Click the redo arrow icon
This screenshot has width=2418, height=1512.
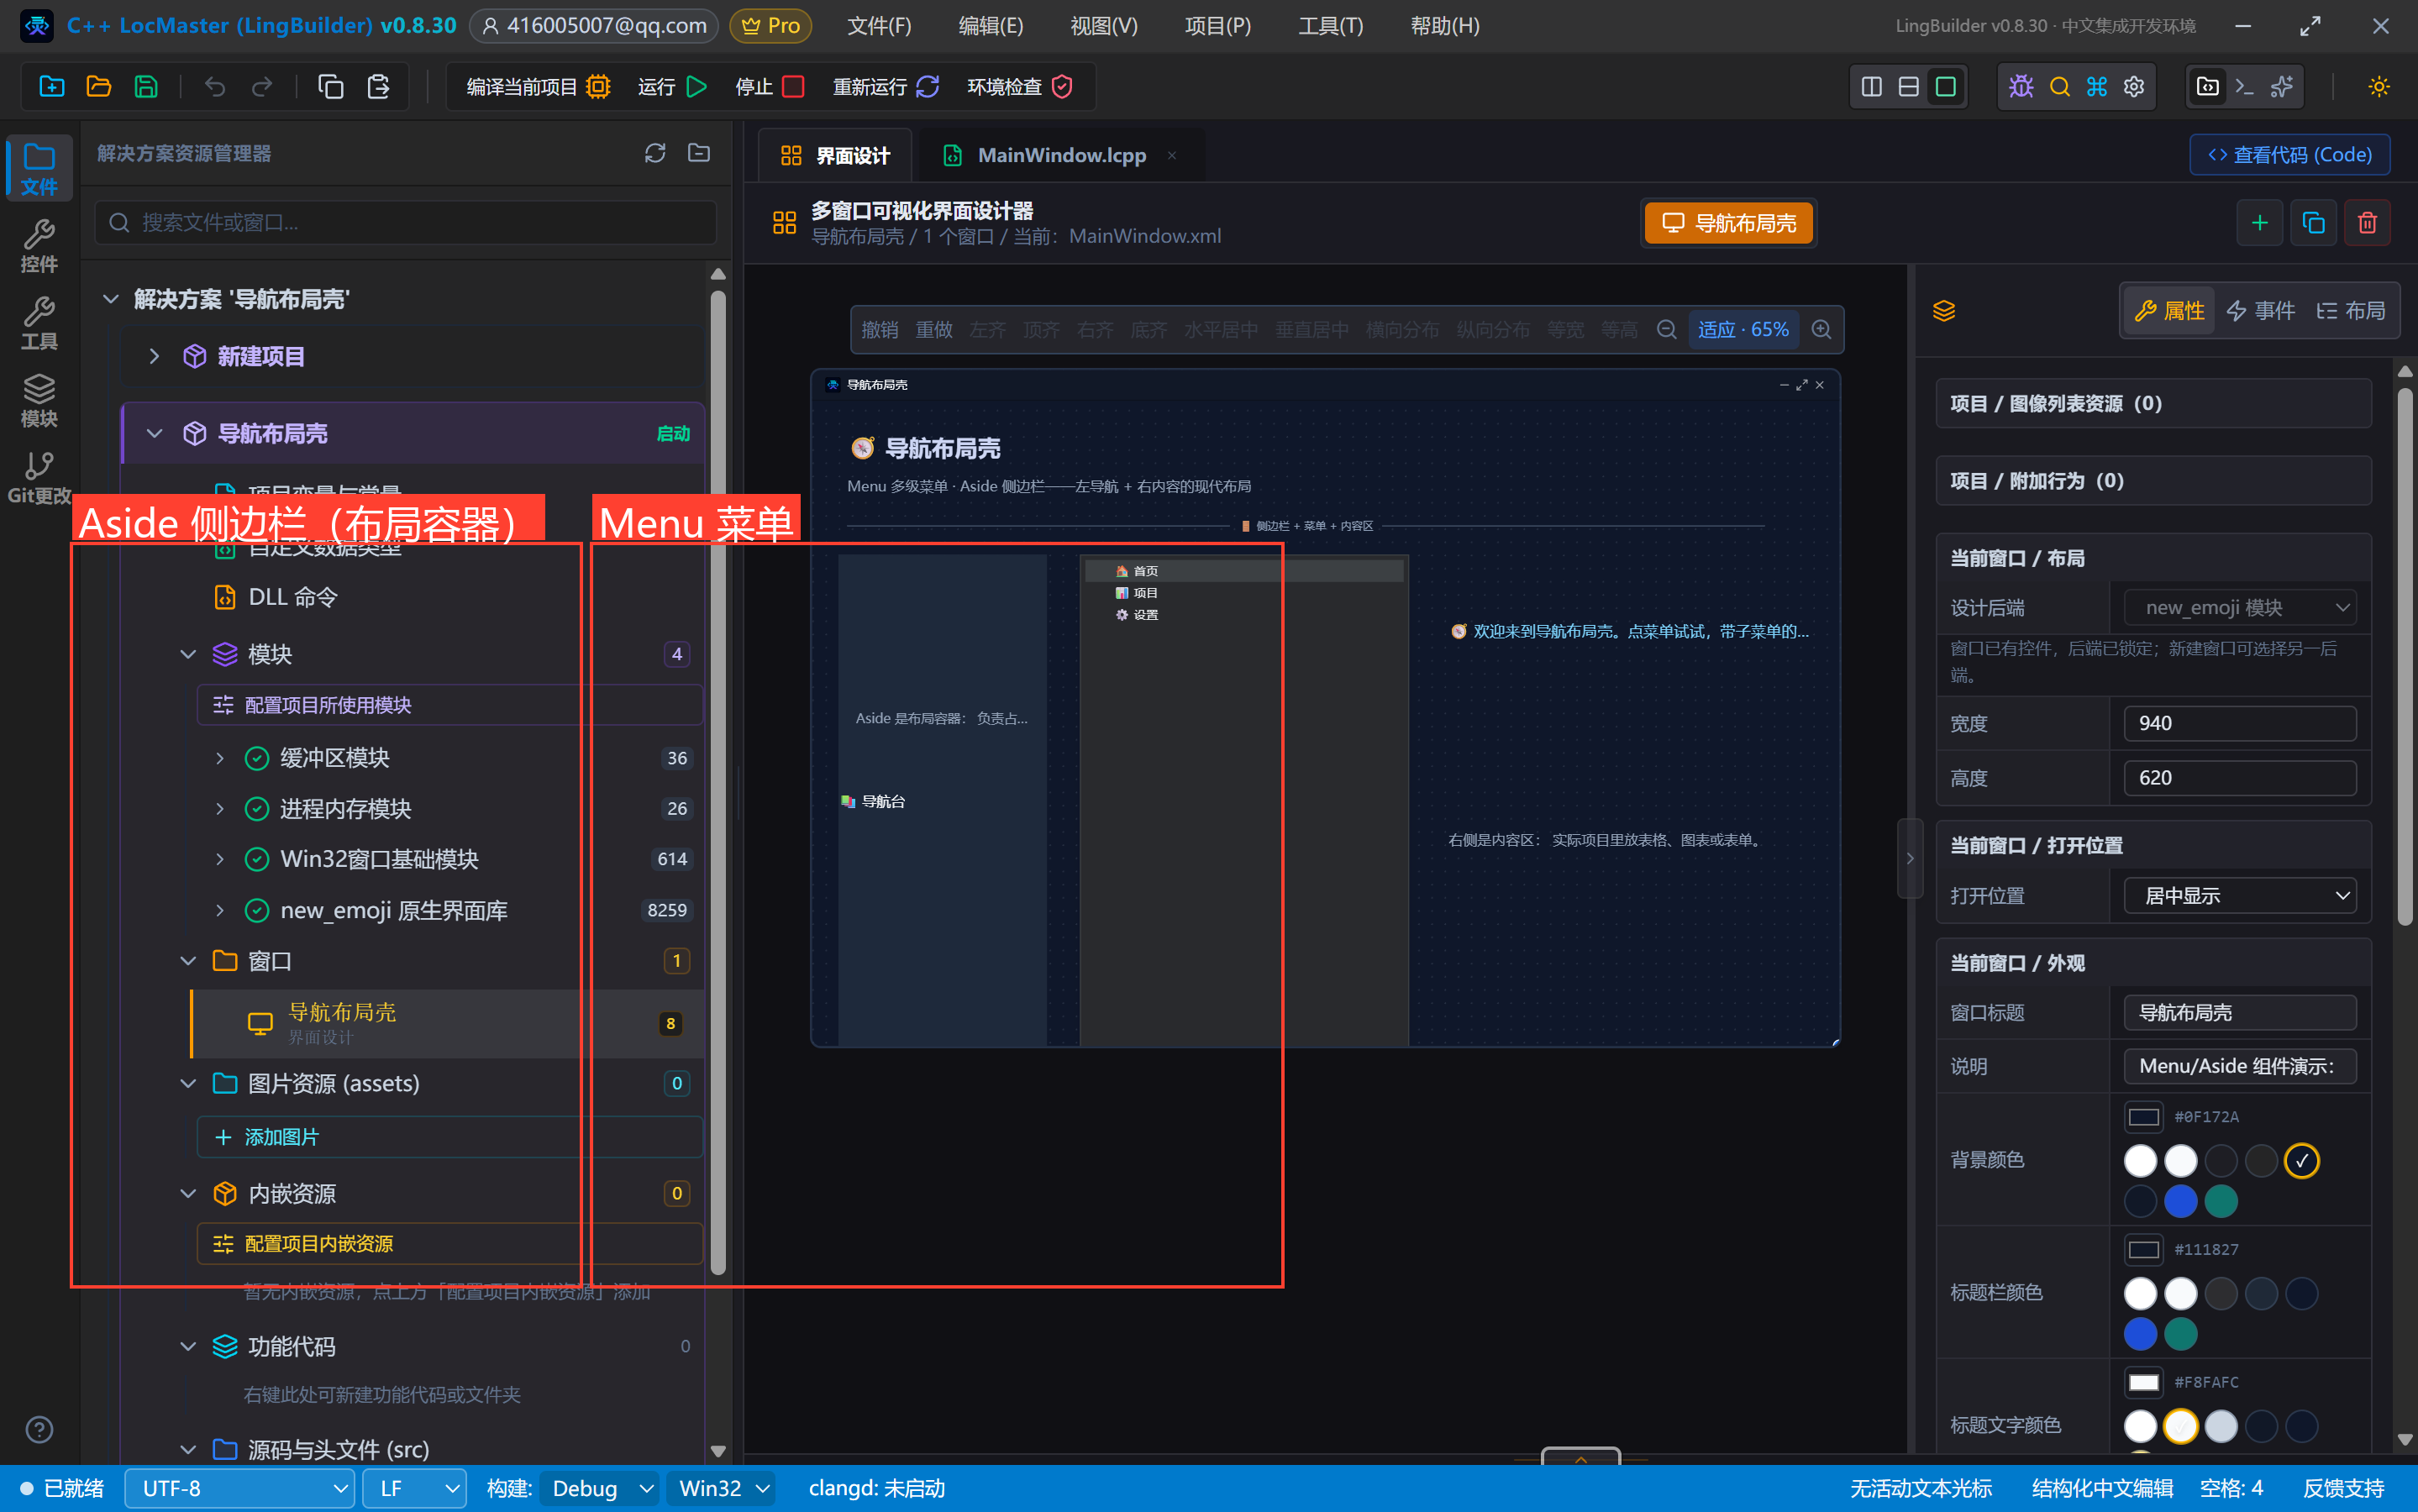(x=262, y=87)
